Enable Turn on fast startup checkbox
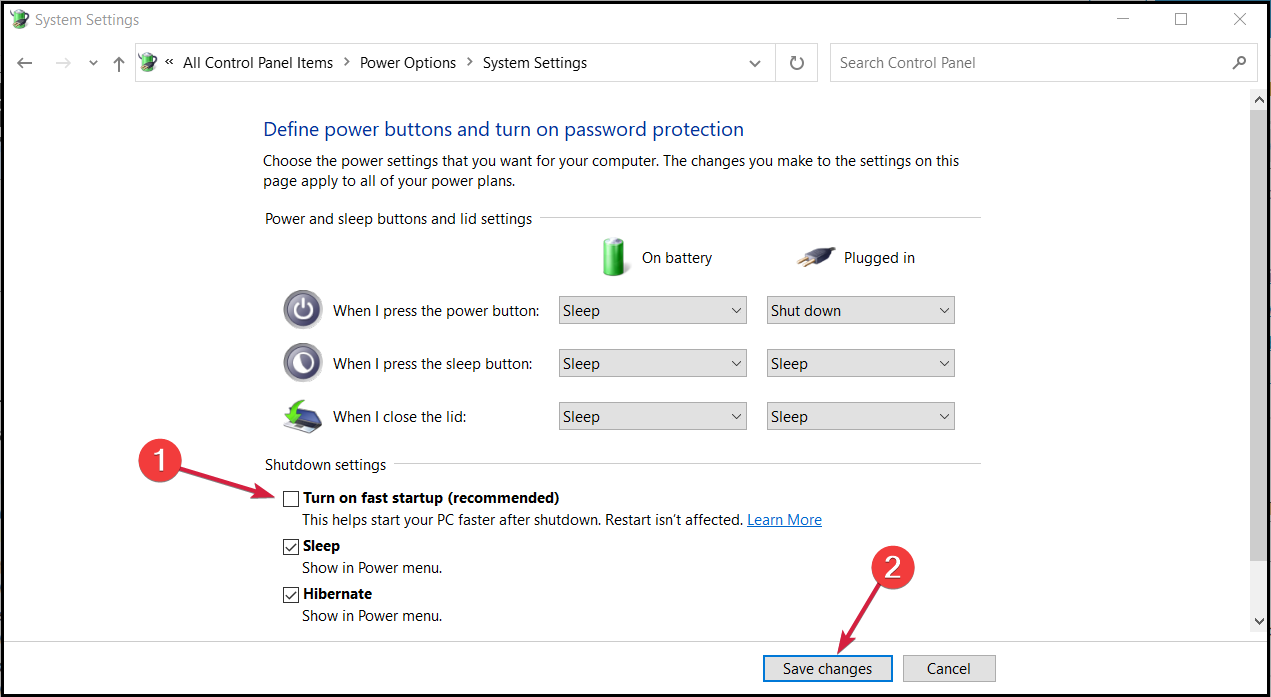This screenshot has width=1271, height=697. (x=291, y=498)
